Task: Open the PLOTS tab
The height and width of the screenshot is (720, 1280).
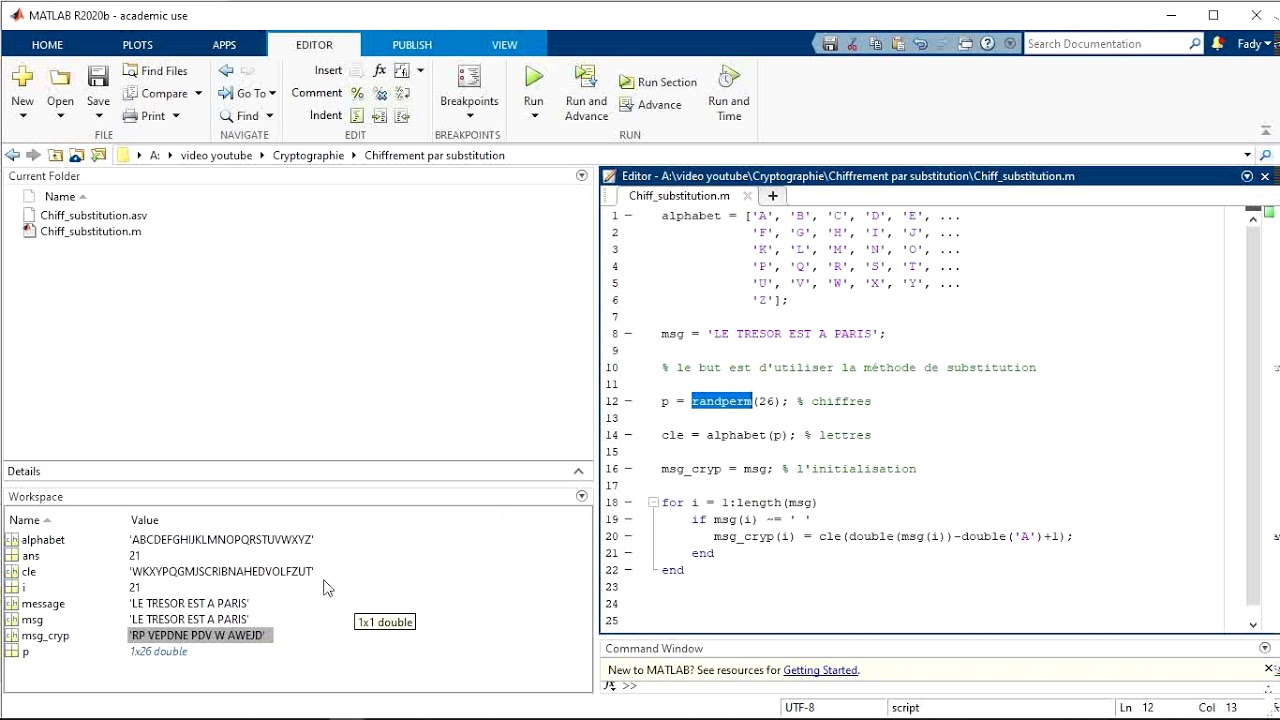Action: click(138, 45)
